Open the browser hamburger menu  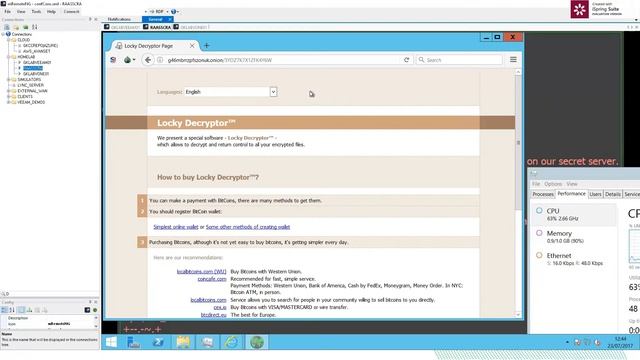(x=513, y=60)
